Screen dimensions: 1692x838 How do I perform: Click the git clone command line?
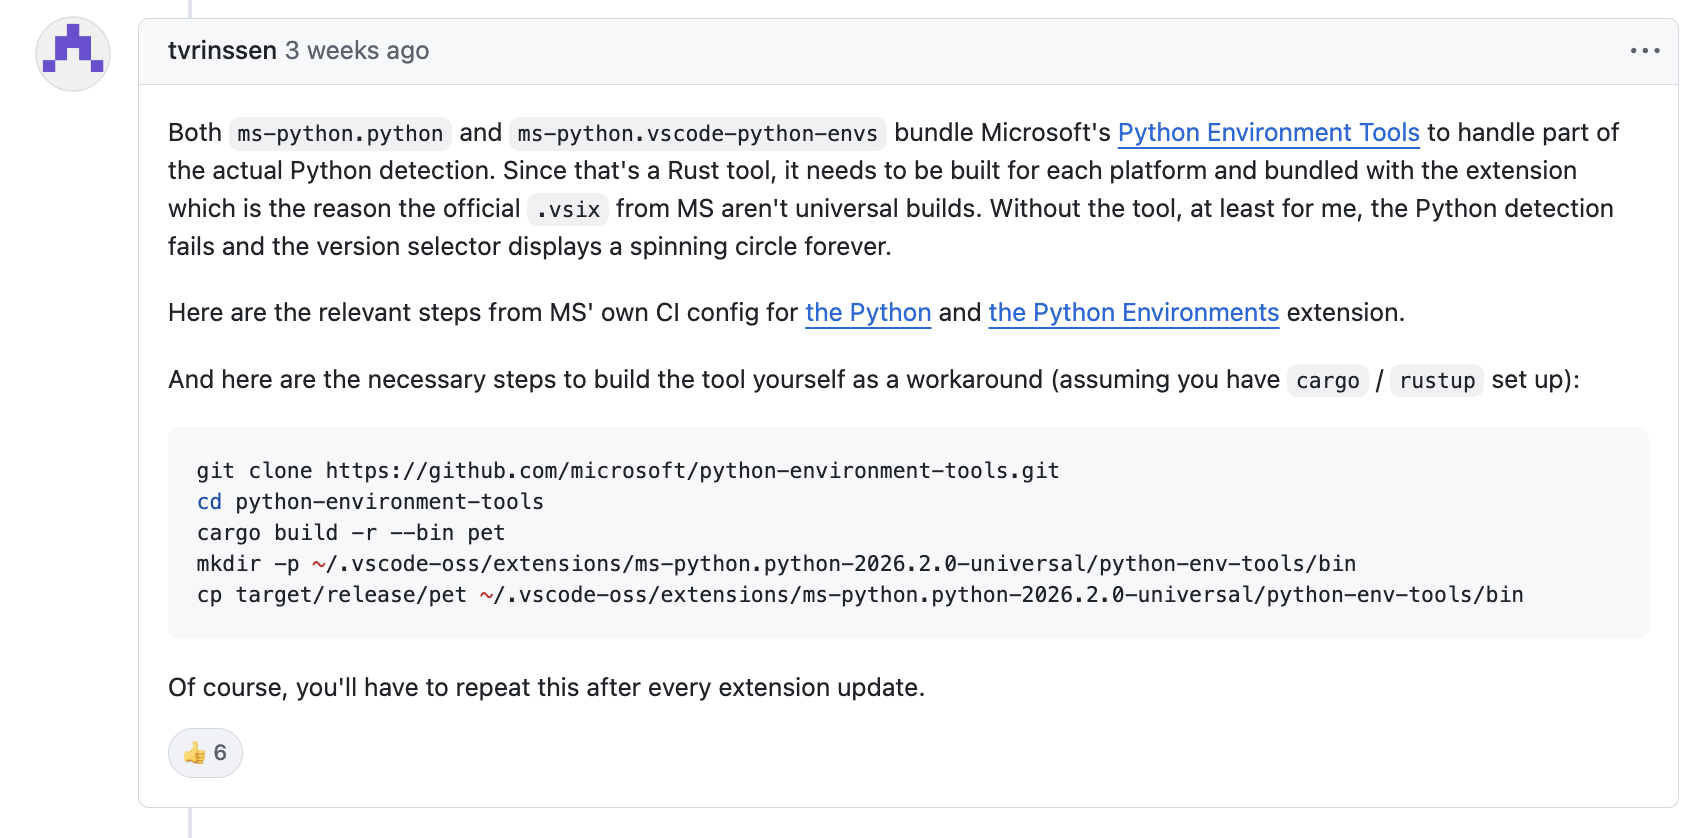coord(628,470)
